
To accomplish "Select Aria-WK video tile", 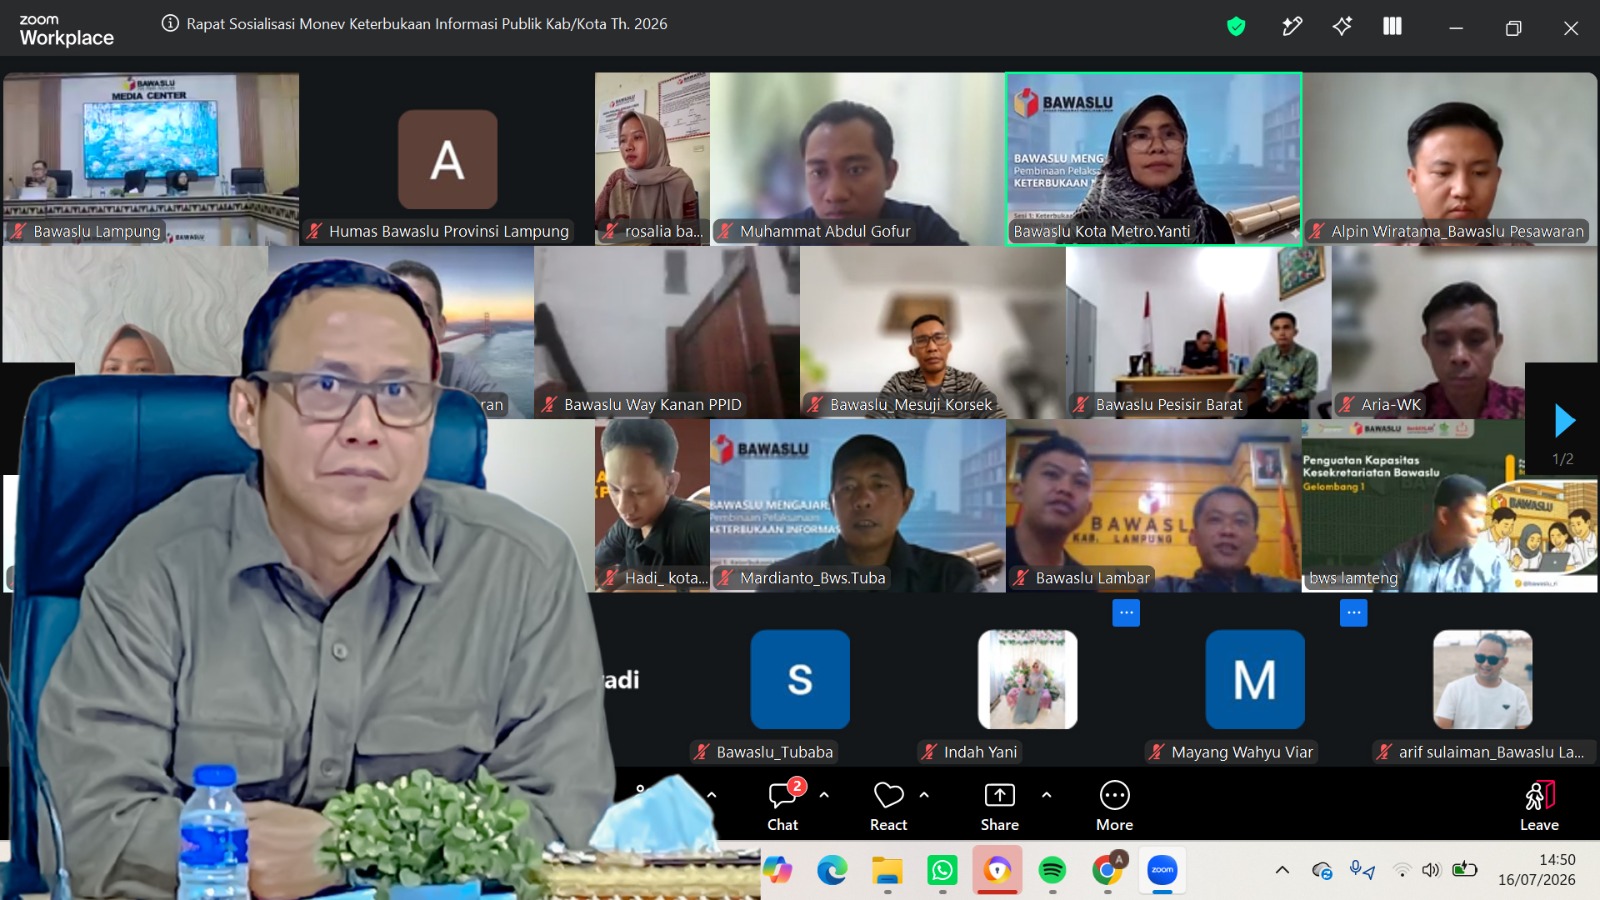I will coord(1428,332).
